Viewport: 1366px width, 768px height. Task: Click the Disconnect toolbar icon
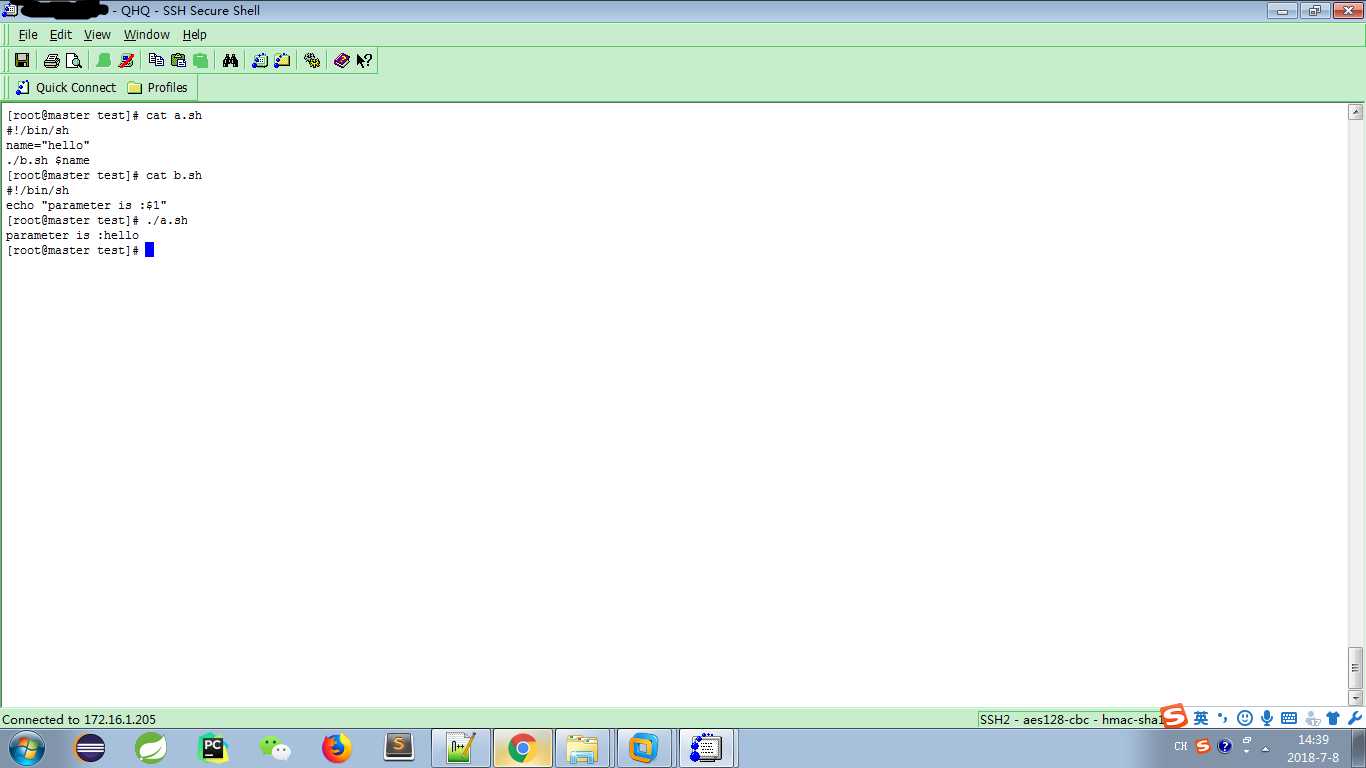[x=126, y=61]
